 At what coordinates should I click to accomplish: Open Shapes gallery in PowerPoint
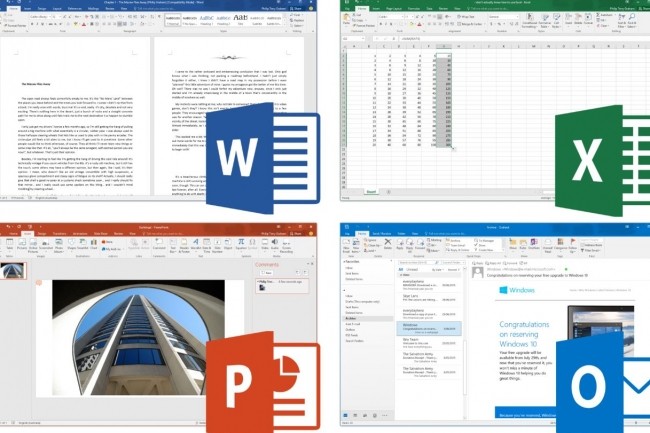point(71,244)
